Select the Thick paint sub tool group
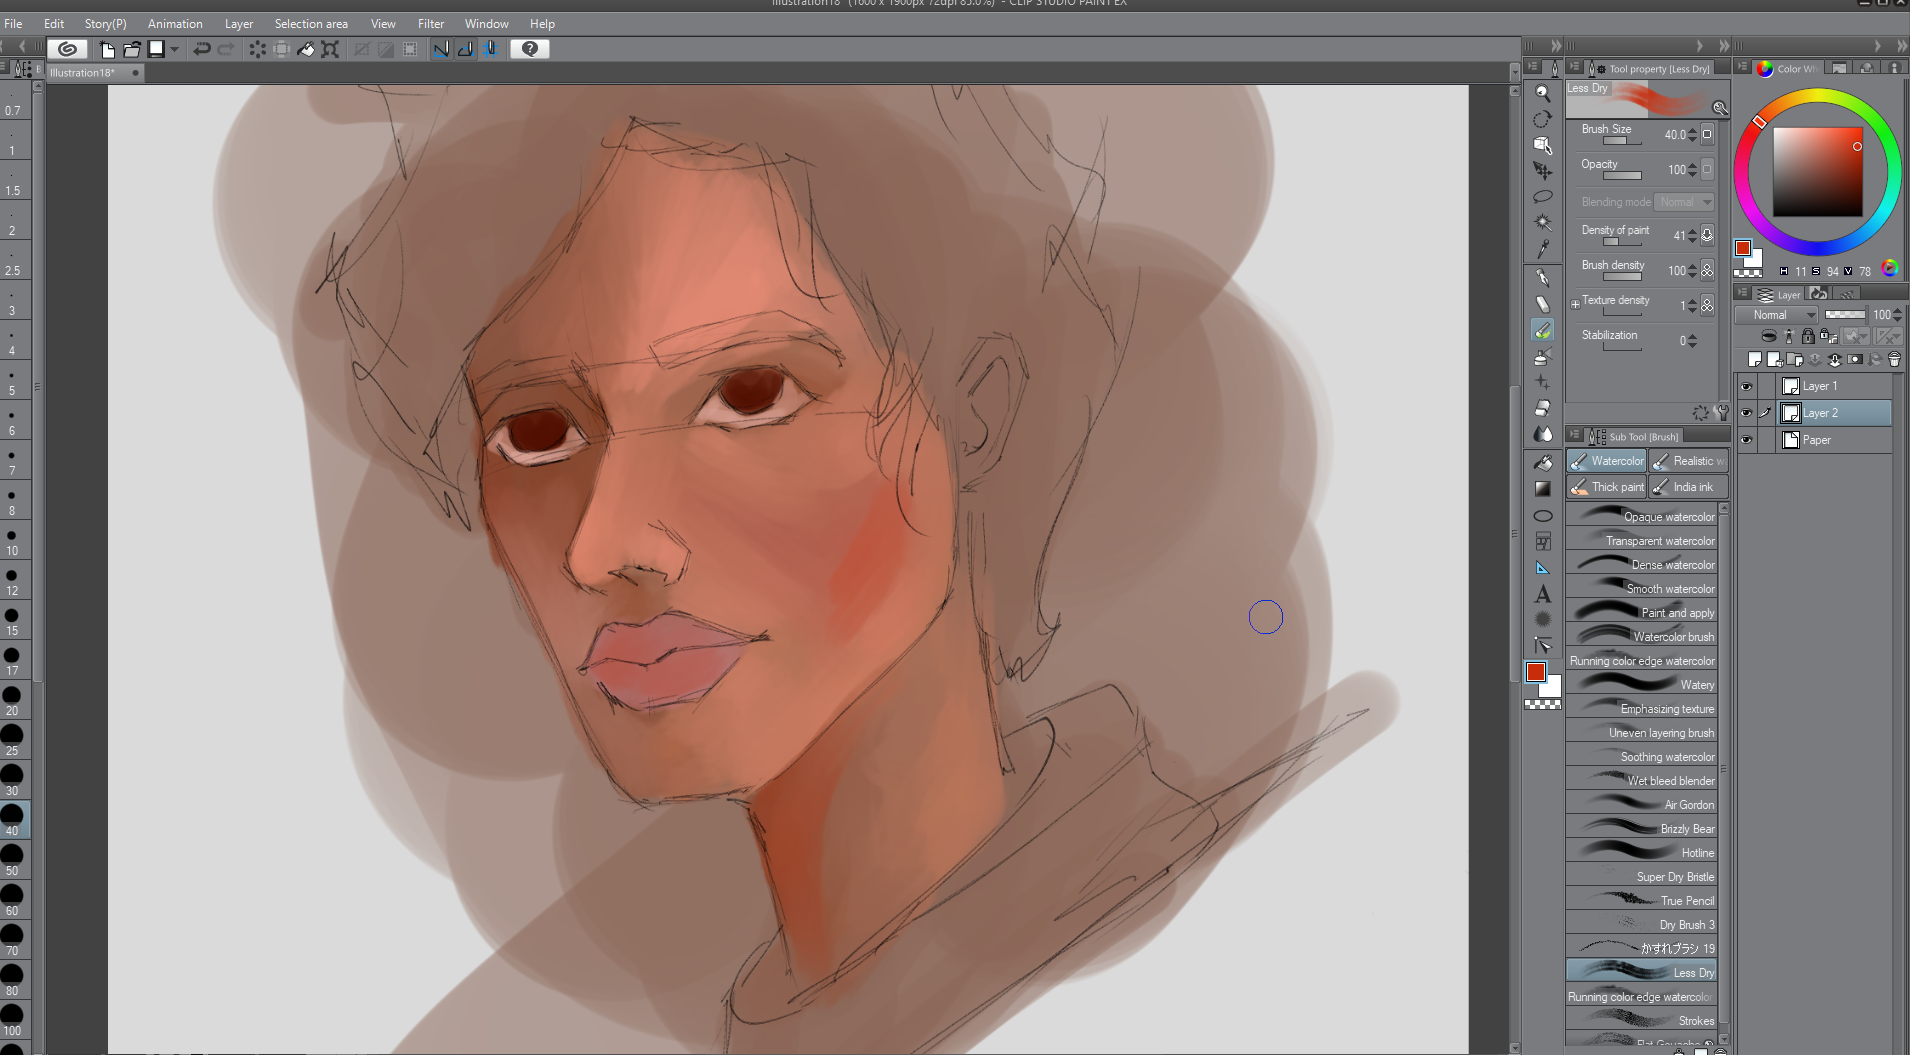The image size is (1910, 1055). [1606, 487]
